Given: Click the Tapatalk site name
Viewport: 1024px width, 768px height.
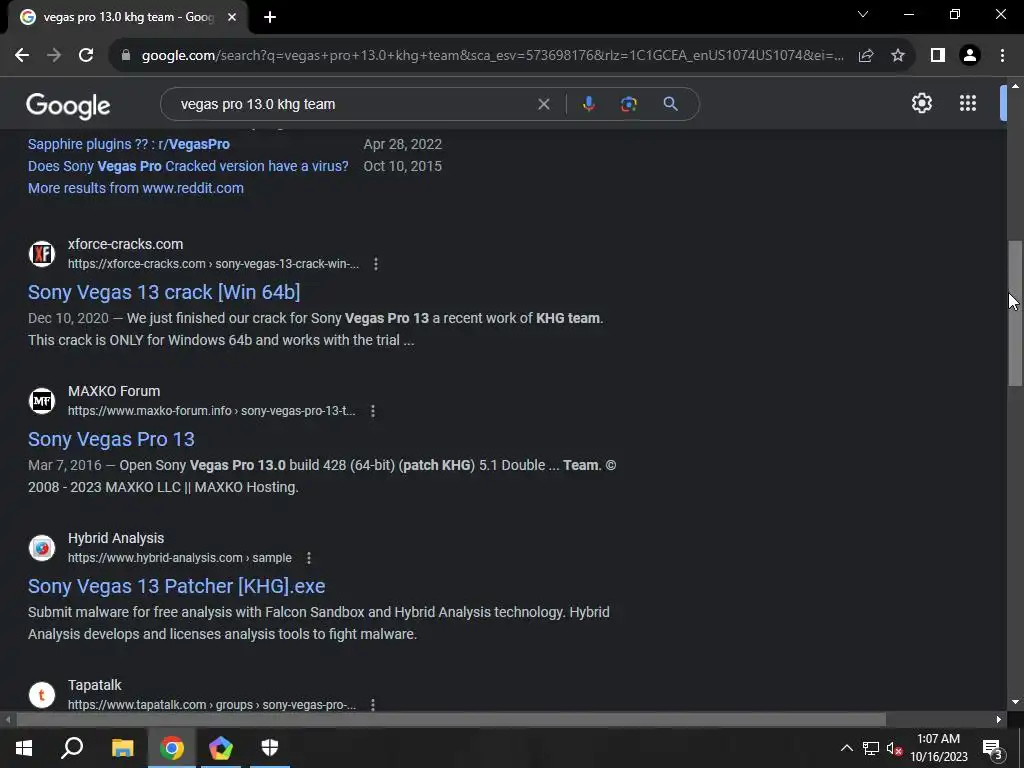Looking at the screenshot, I should tap(95, 685).
